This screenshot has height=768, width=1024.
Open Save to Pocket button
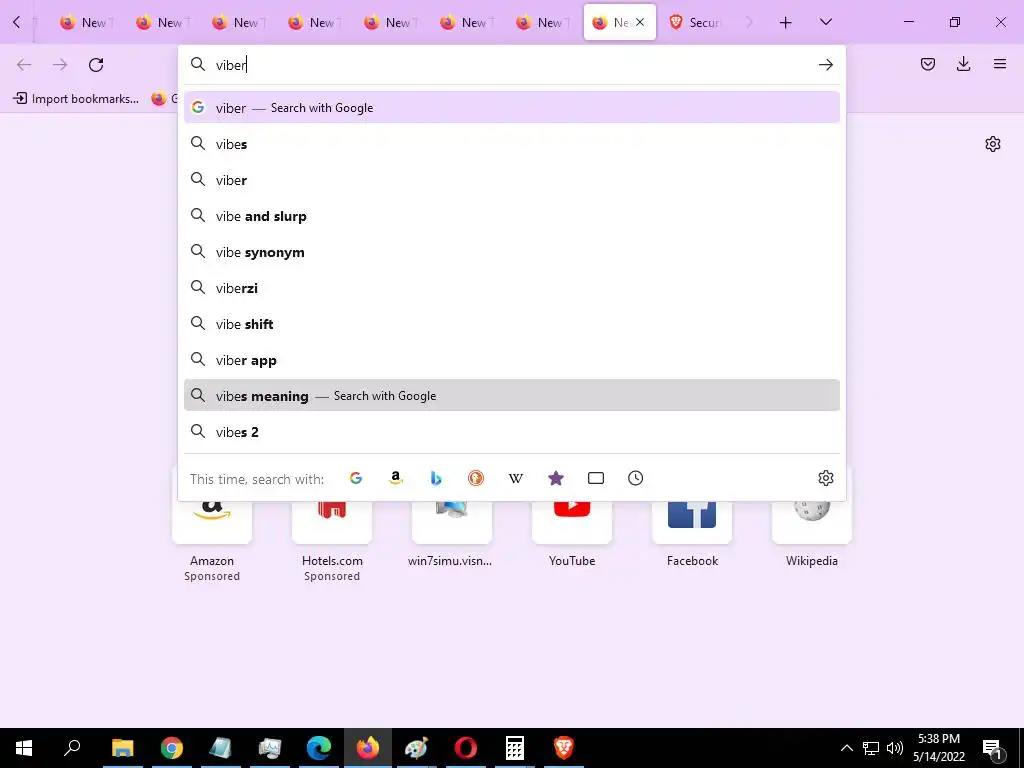point(928,64)
